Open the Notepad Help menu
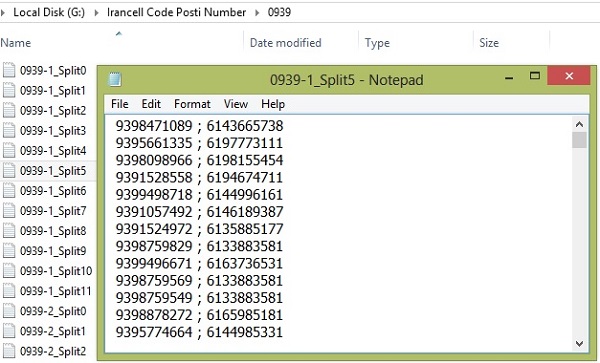Image resolution: width=600 pixels, height=363 pixels. (x=273, y=104)
